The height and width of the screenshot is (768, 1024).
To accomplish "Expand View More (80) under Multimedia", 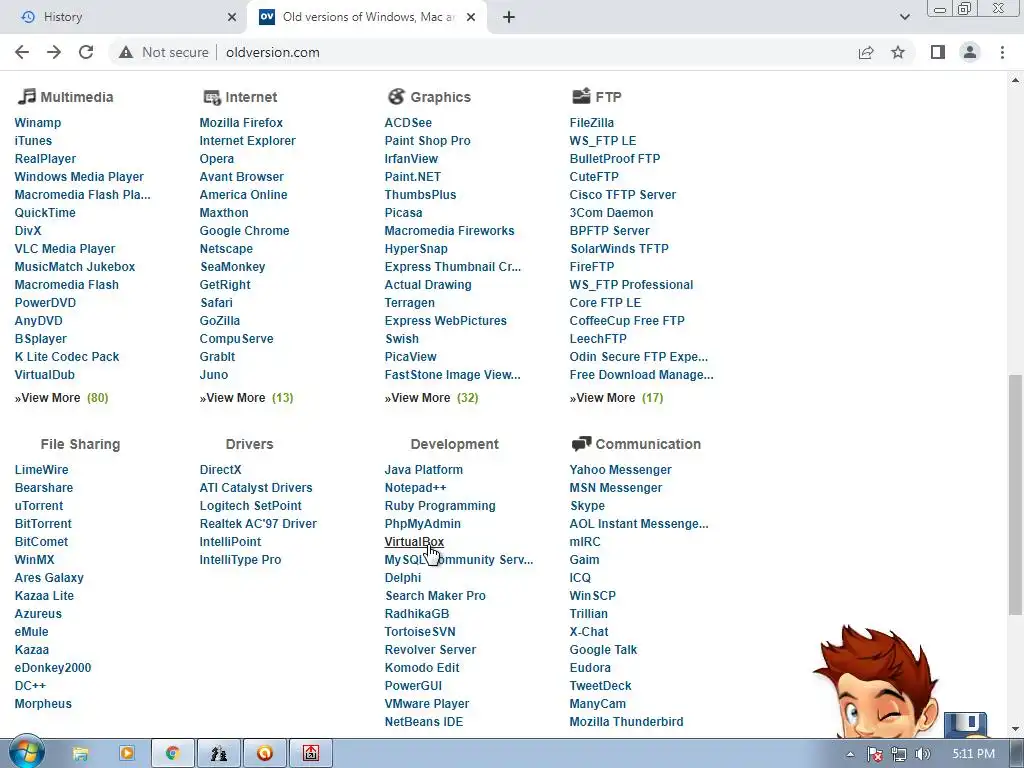I will pos(61,398).
